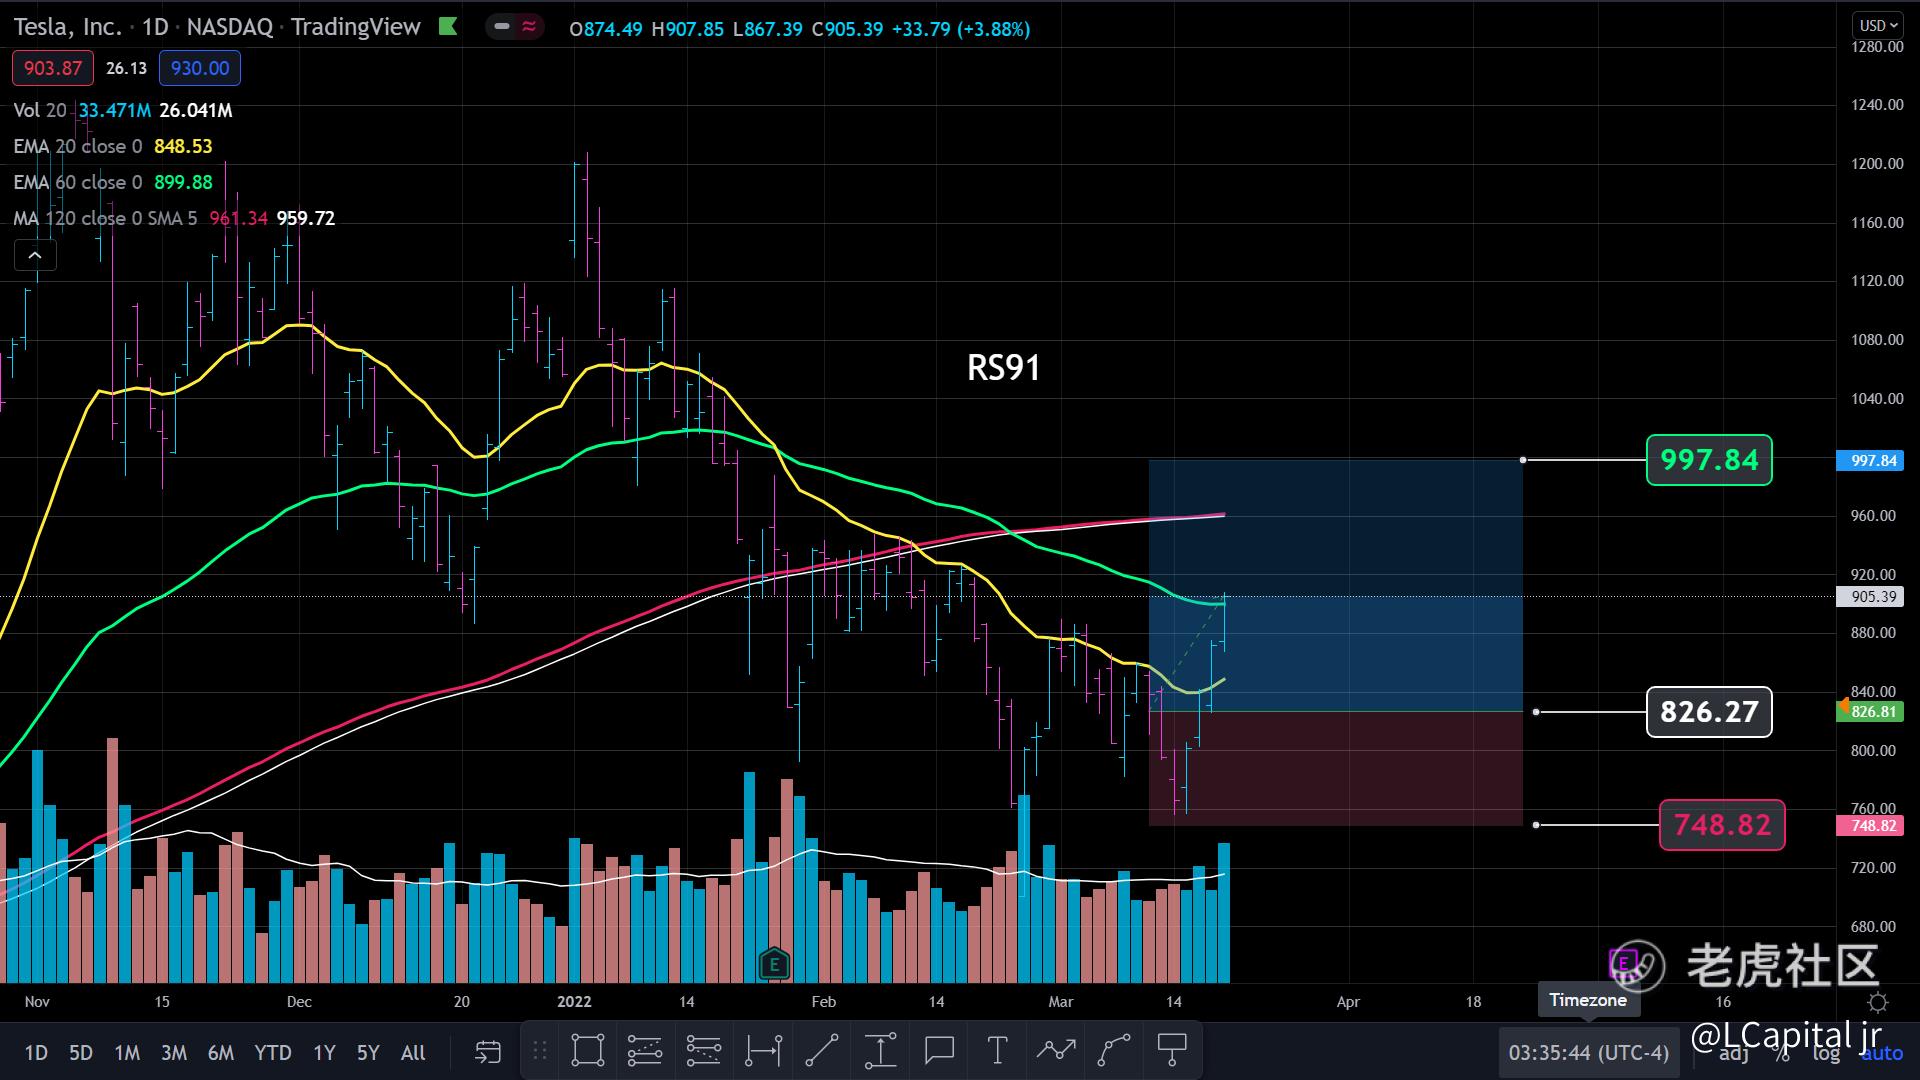Viewport: 1920px width, 1080px height.
Task: Choose the price range measure tool
Action: click(880, 1051)
